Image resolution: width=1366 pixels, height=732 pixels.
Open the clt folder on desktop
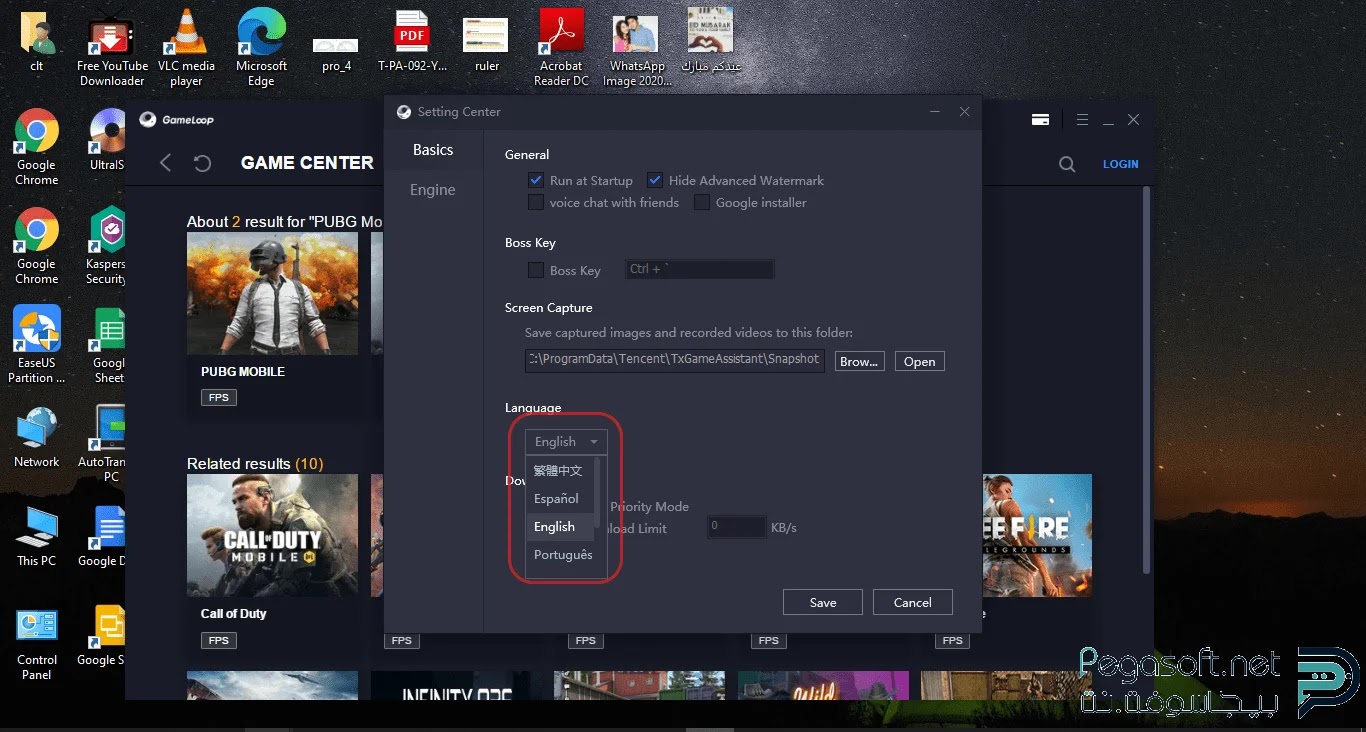37,42
